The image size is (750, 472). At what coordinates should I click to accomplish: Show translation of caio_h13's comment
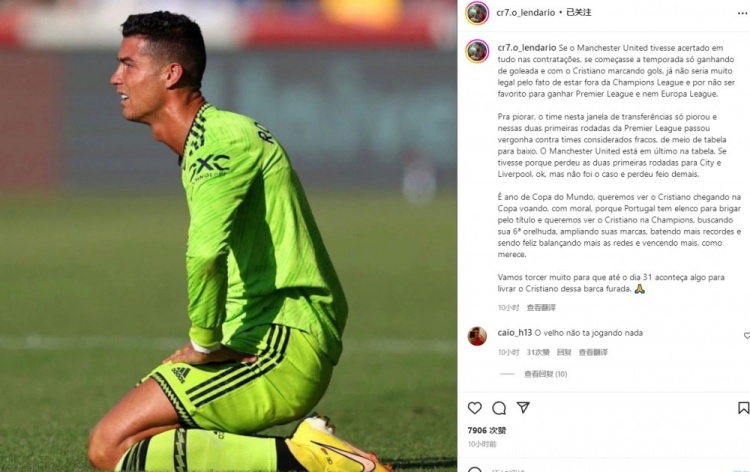click(x=593, y=352)
